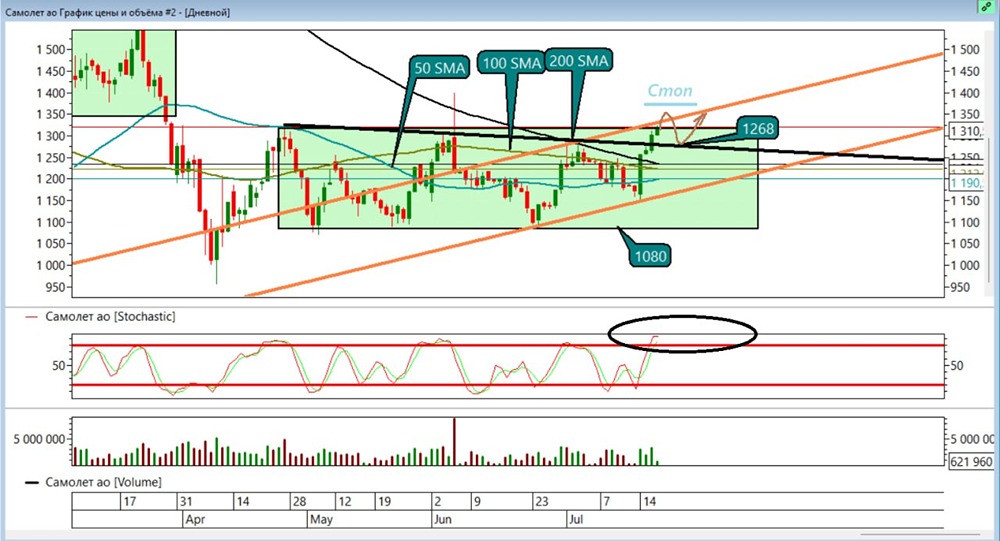Click the last volume value 621 960
Image resolution: width=1000 pixels, height=541 pixels.
pos(971,461)
